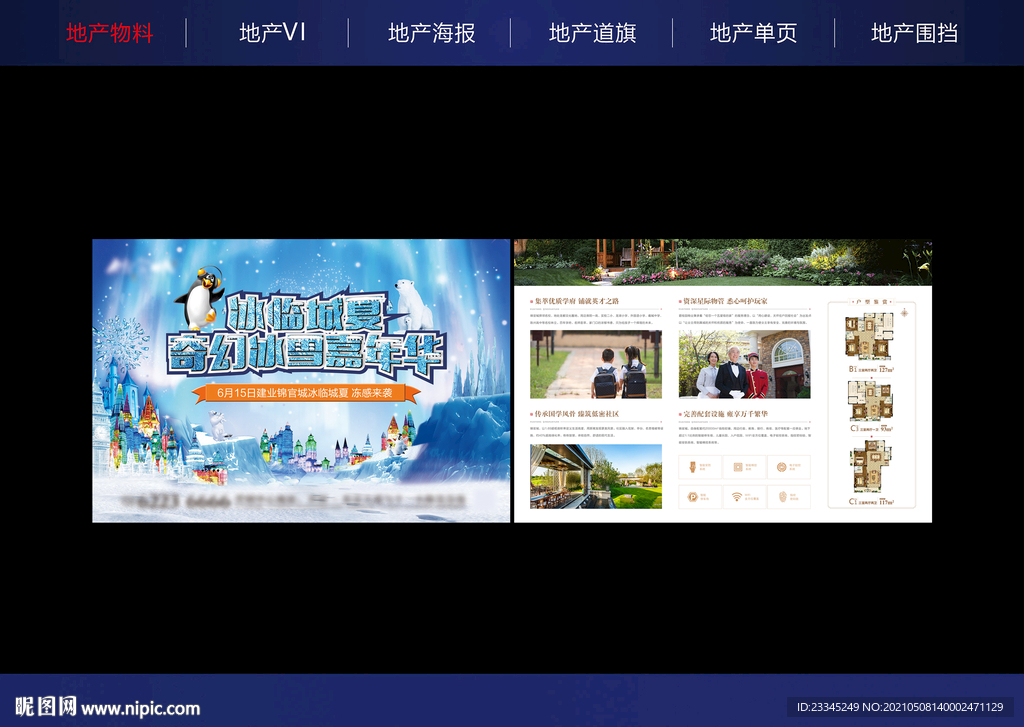Go to the 地产道旗 tab
Image resolution: width=1024 pixels, height=727 pixels.
[x=592, y=33]
